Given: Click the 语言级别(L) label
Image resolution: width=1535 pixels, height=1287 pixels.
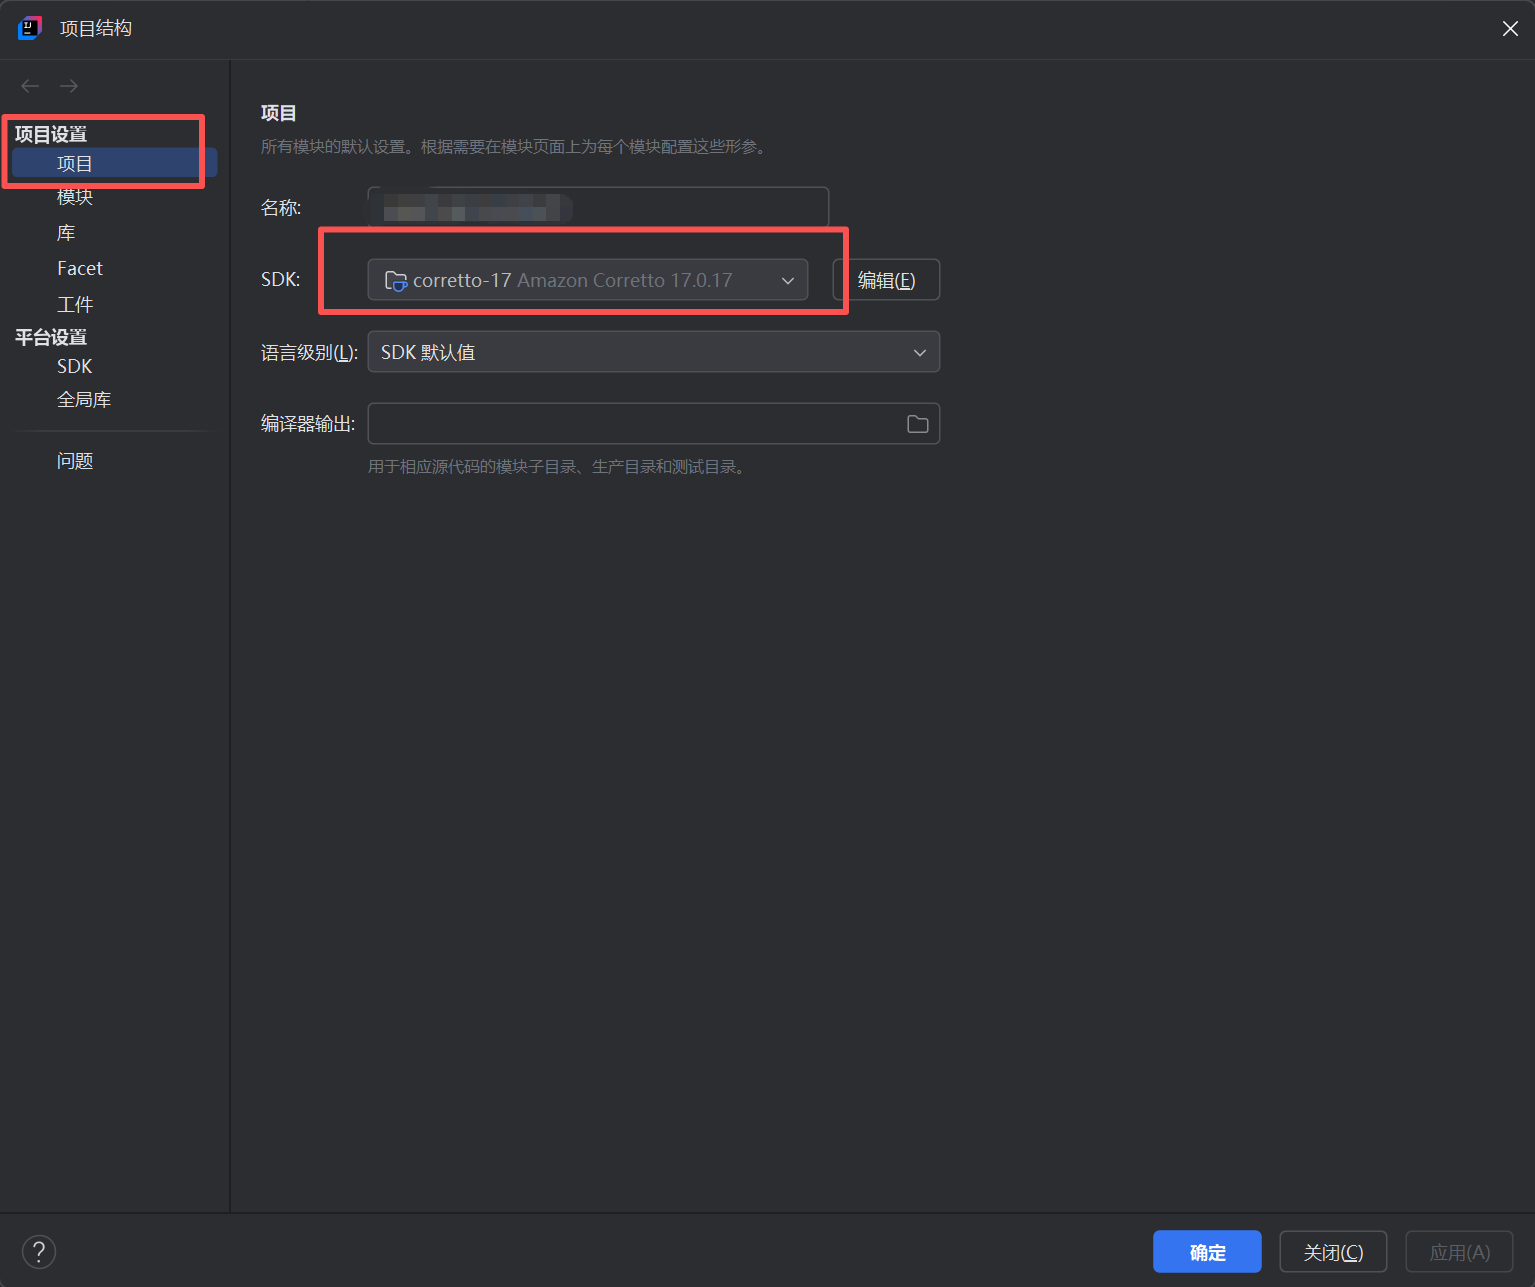Looking at the screenshot, I should coord(309,352).
